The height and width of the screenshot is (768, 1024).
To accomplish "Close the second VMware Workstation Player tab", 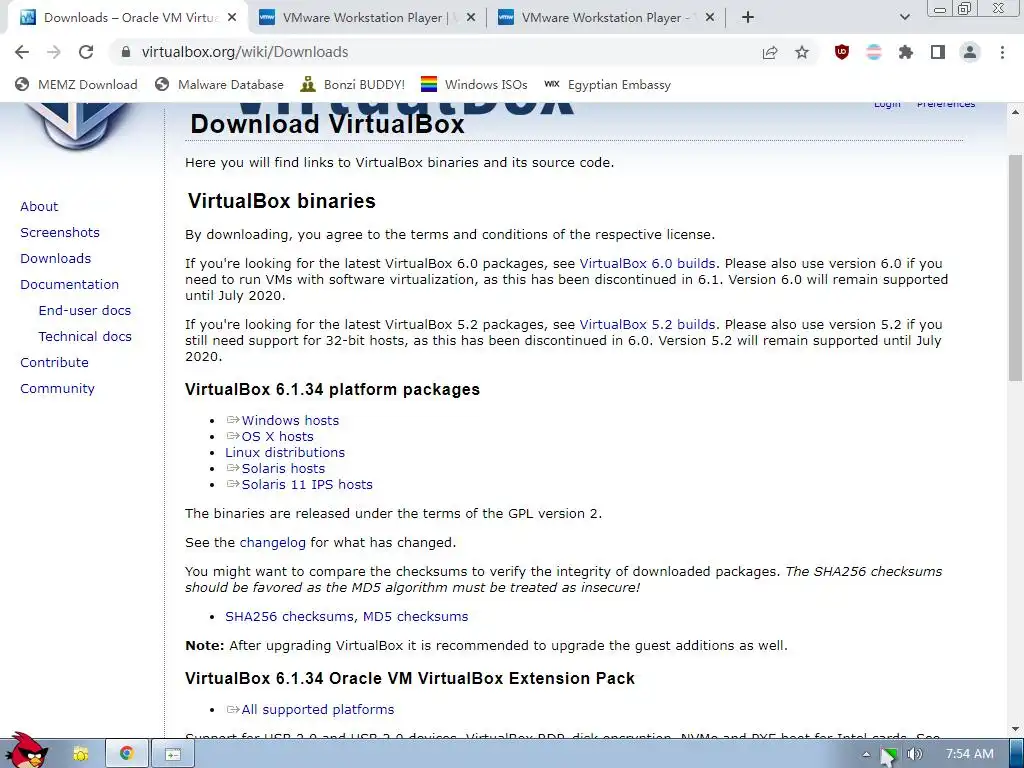I will pos(471,18).
